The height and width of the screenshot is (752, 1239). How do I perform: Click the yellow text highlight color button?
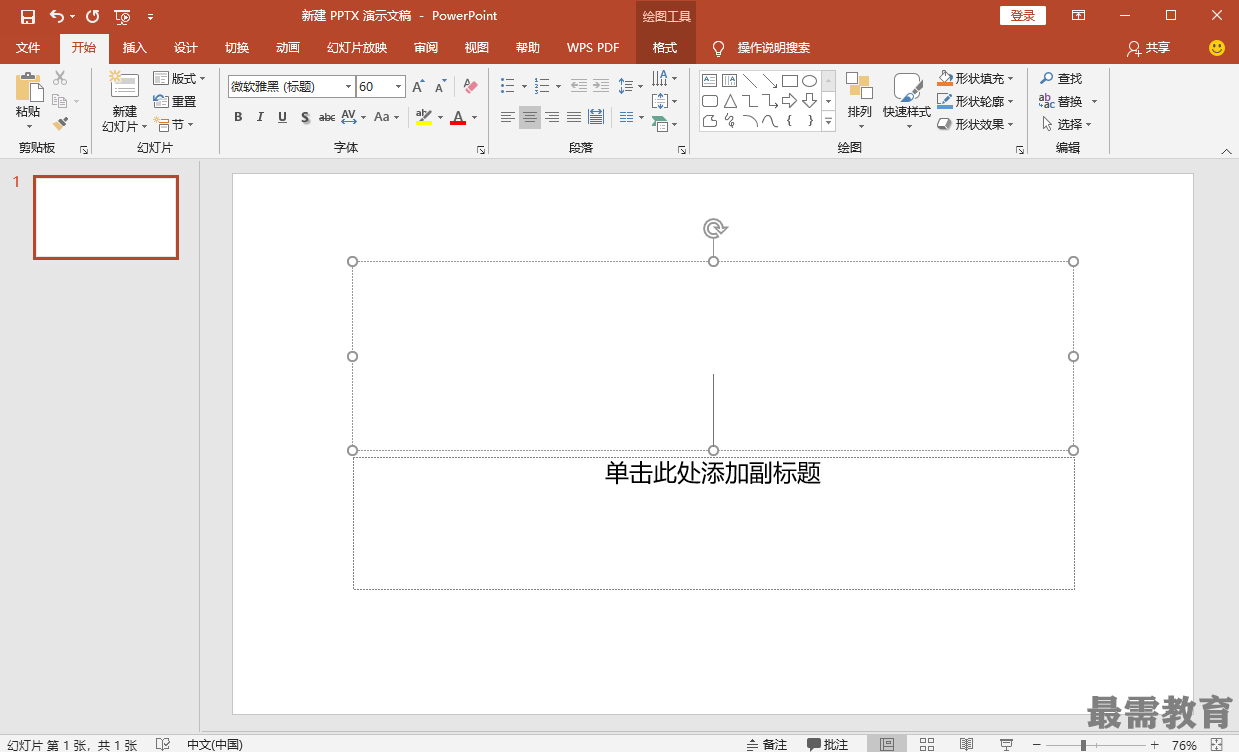tap(424, 117)
